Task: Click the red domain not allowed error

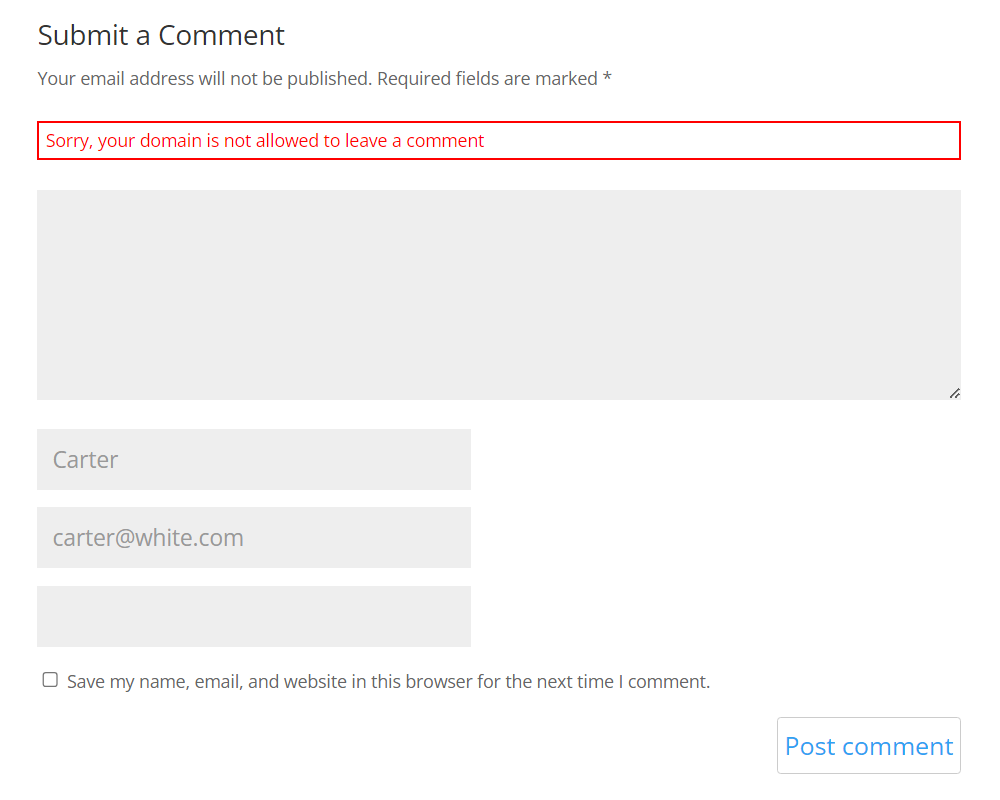Action: 499,140
